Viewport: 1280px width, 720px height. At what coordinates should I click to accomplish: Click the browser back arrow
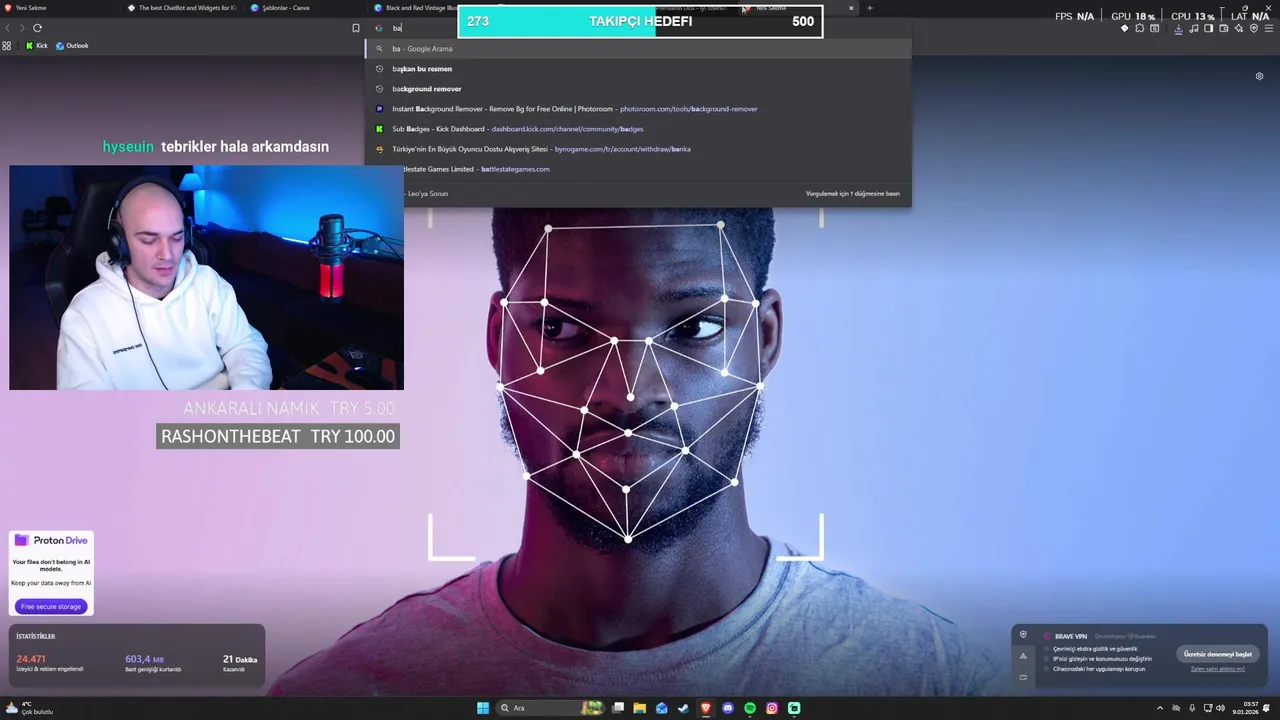(x=8, y=28)
